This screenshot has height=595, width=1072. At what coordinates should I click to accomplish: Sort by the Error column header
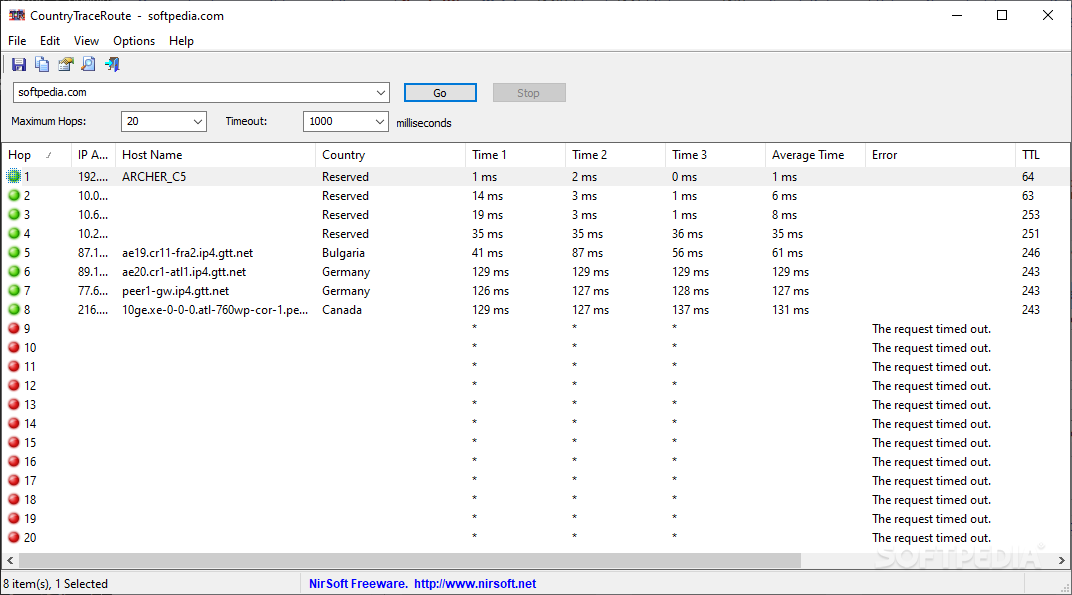point(940,155)
